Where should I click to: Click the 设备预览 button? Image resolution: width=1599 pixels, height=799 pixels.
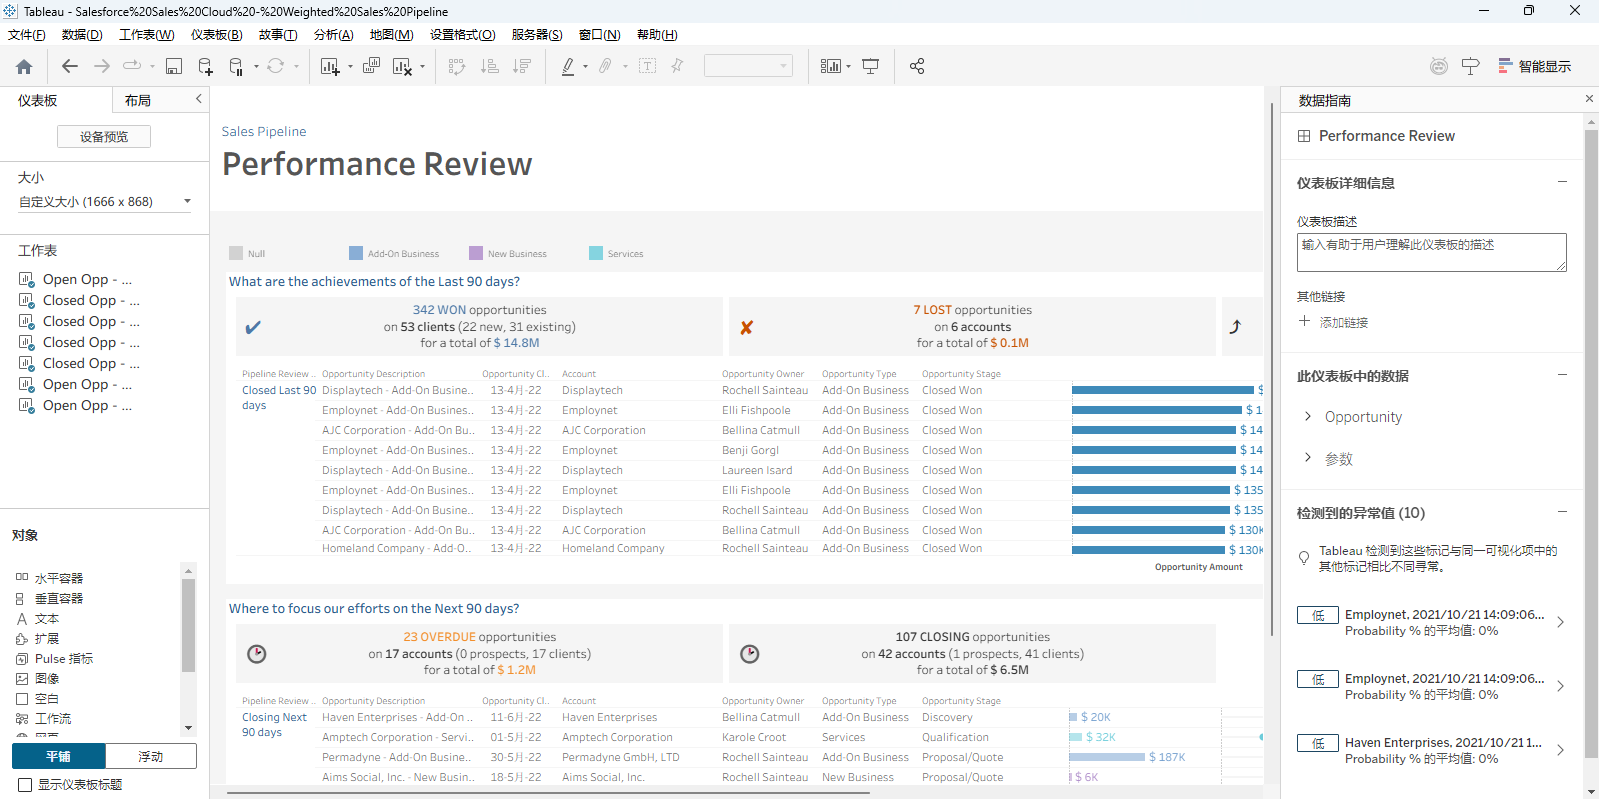point(104,137)
